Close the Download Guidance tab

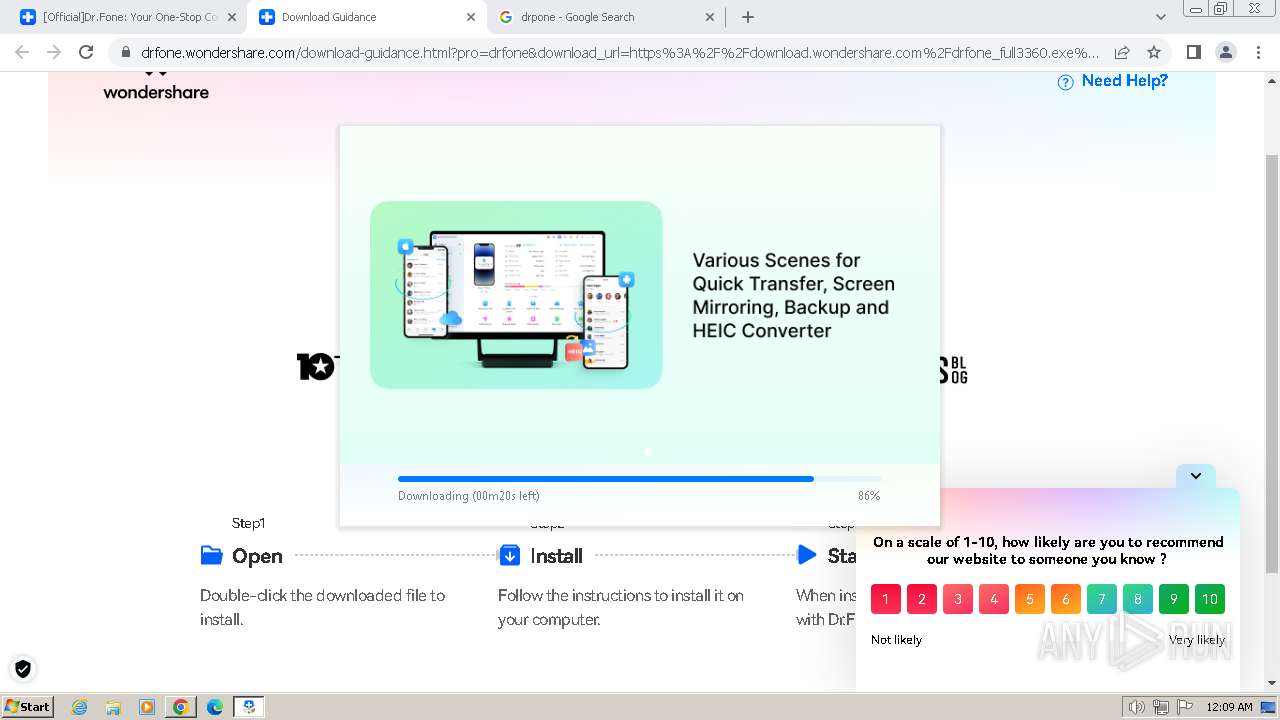[471, 17]
